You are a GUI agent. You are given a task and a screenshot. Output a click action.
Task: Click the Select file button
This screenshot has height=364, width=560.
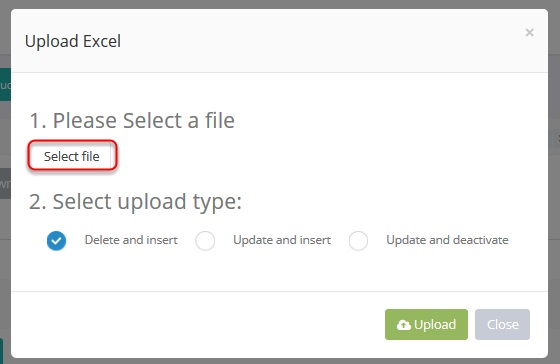coord(72,156)
